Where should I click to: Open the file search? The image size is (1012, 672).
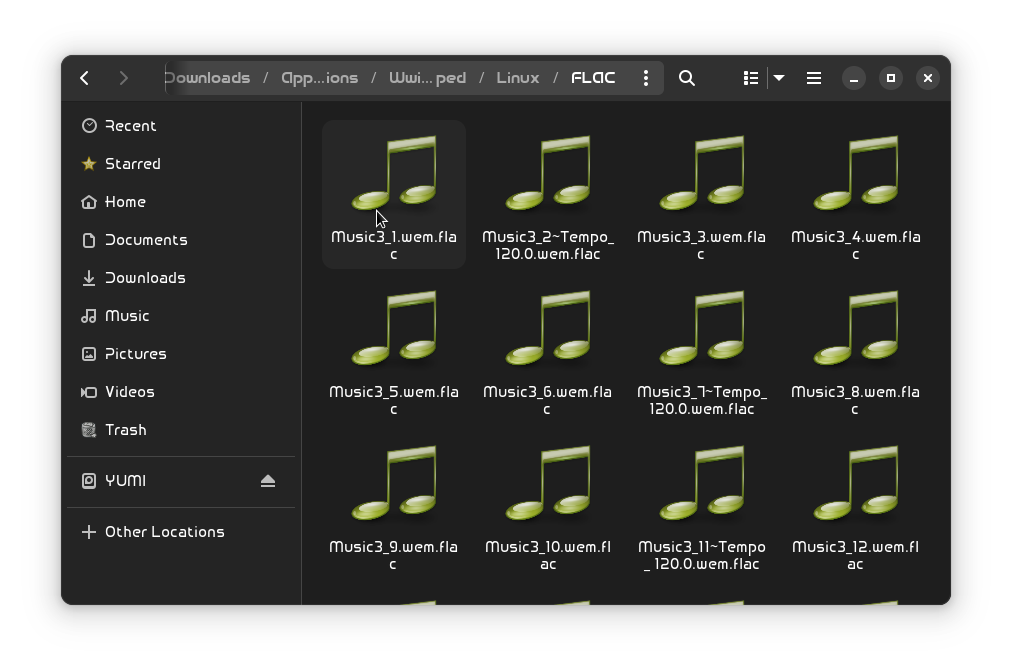686,77
